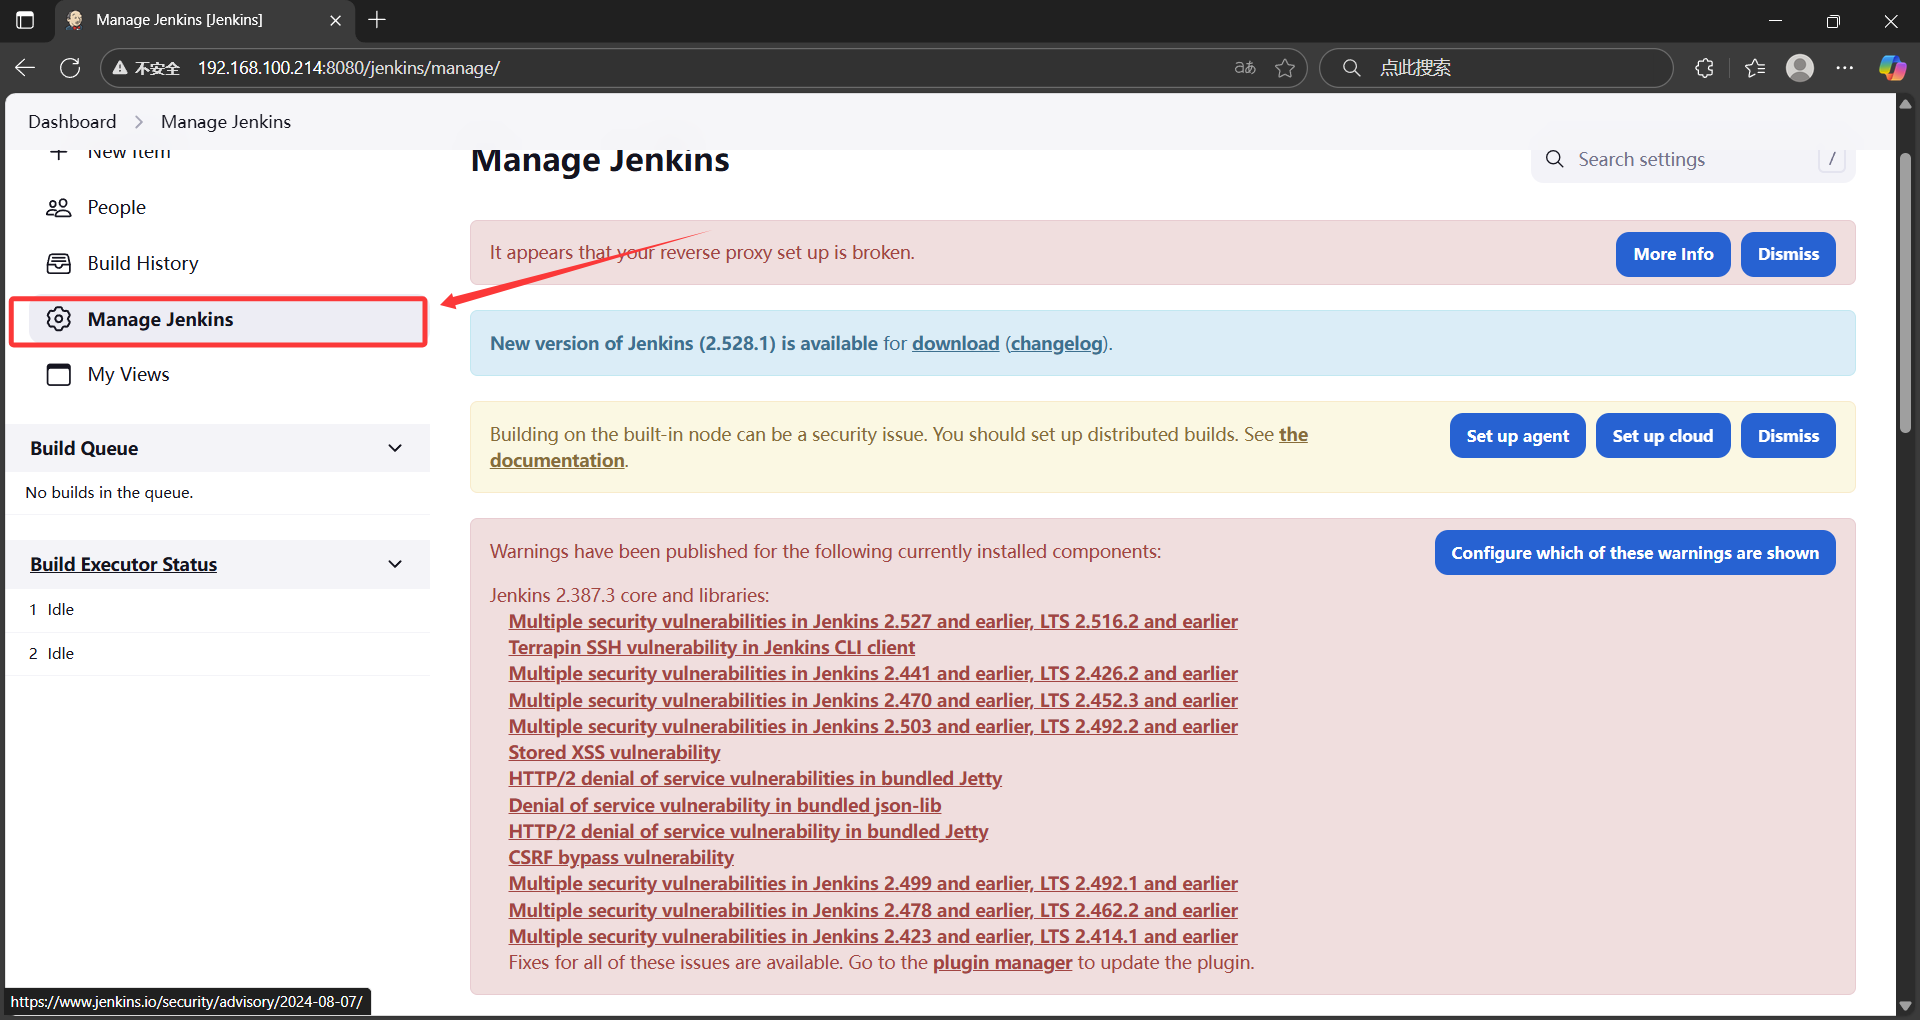Open advisory for Jenkins 2.527 and earlier

click(873, 621)
